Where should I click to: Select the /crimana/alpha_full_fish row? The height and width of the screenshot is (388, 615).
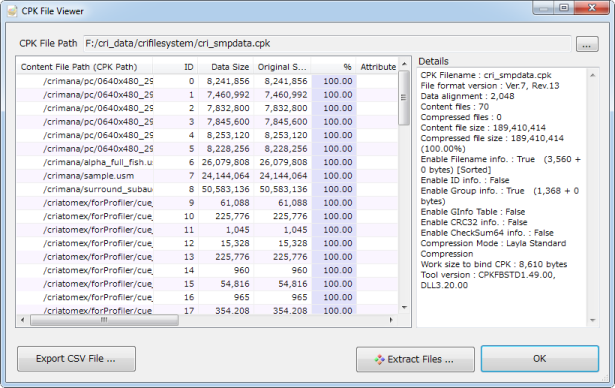[207, 162]
